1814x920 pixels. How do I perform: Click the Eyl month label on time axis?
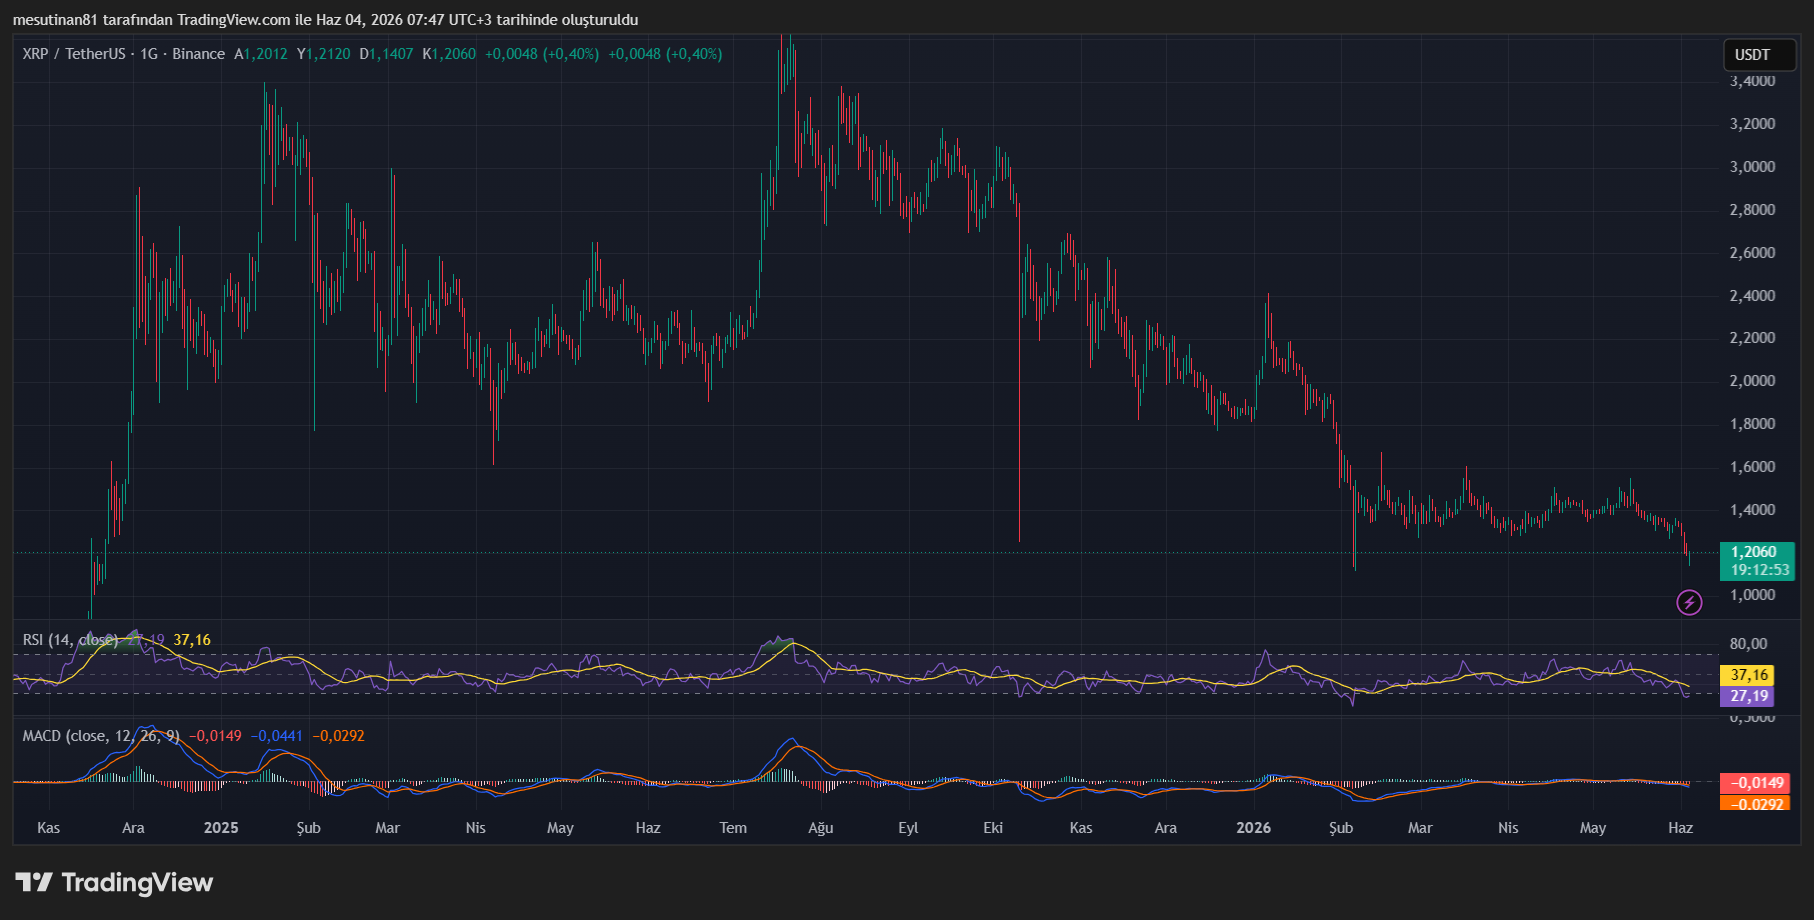[908, 828]
